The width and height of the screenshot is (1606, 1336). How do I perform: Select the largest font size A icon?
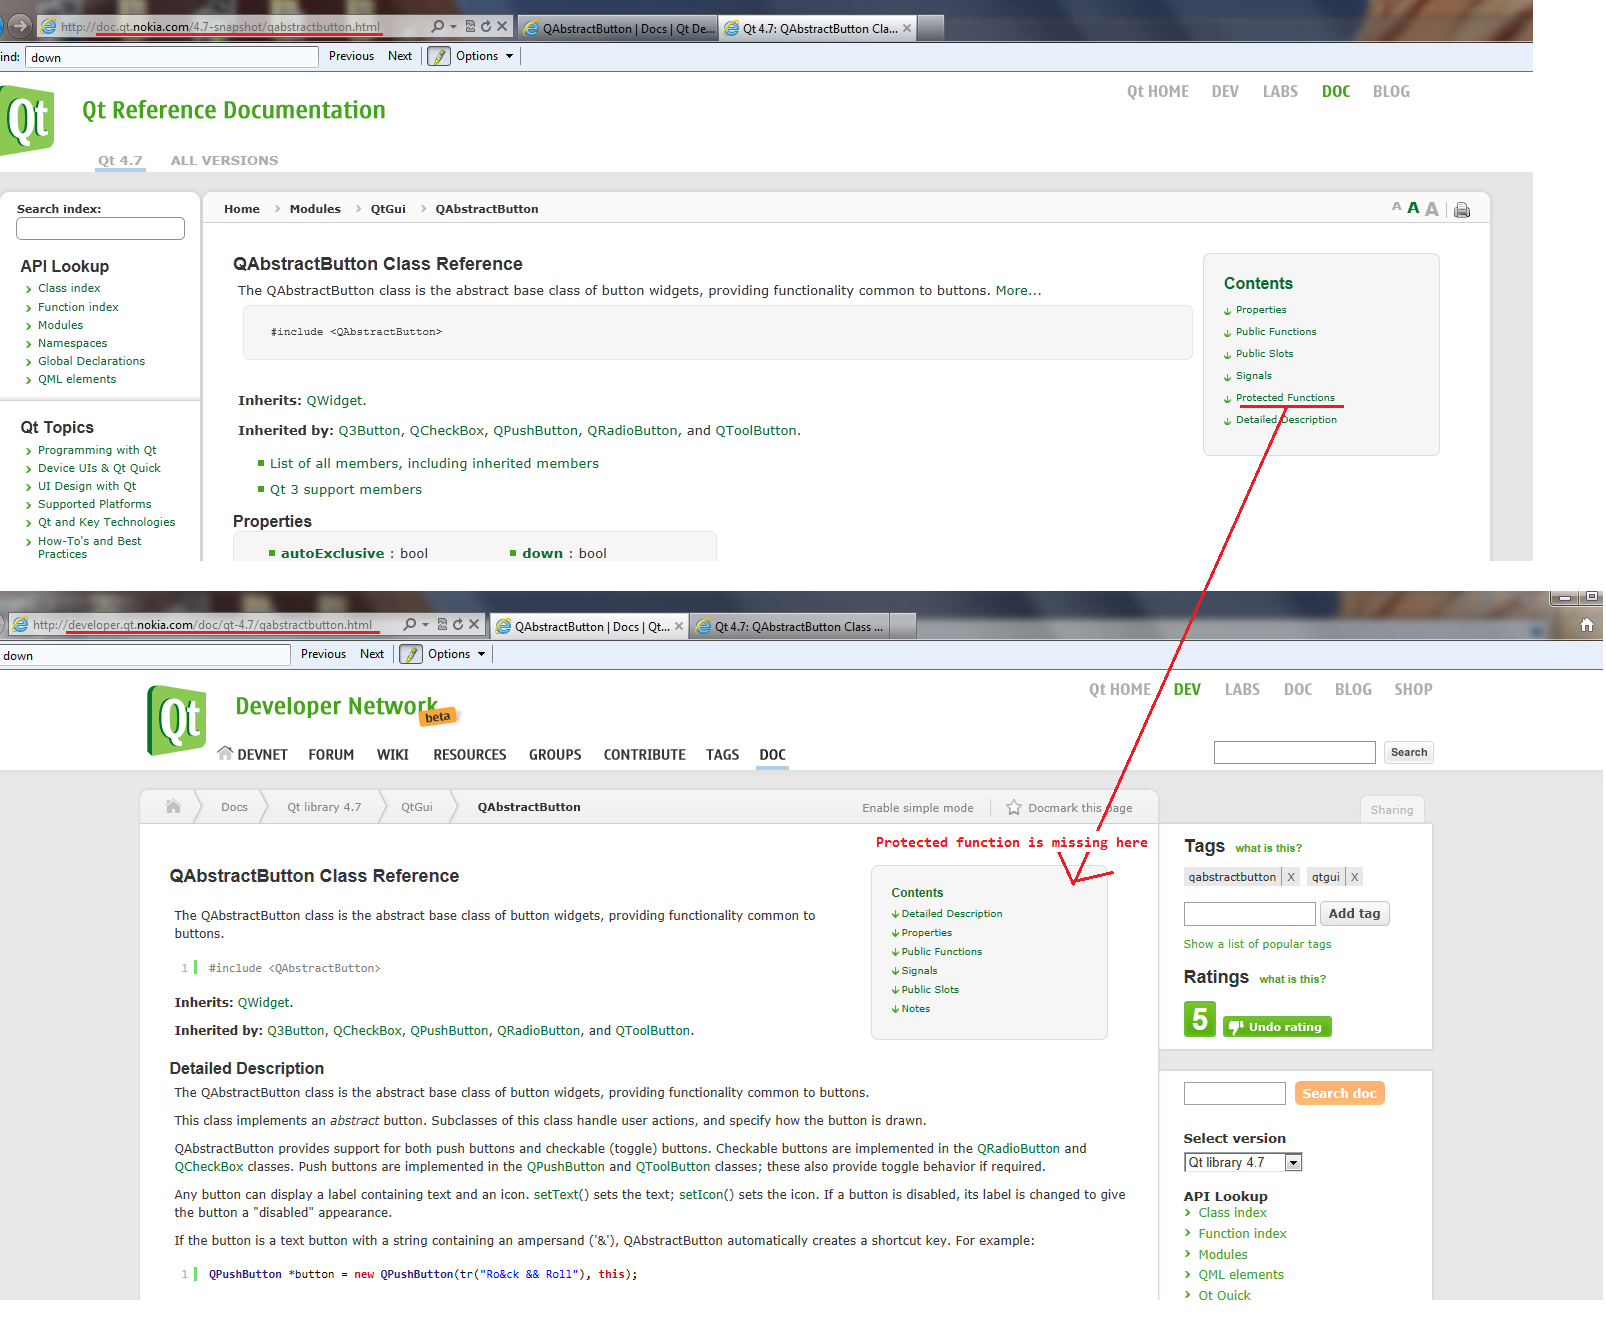[1432, 209]
